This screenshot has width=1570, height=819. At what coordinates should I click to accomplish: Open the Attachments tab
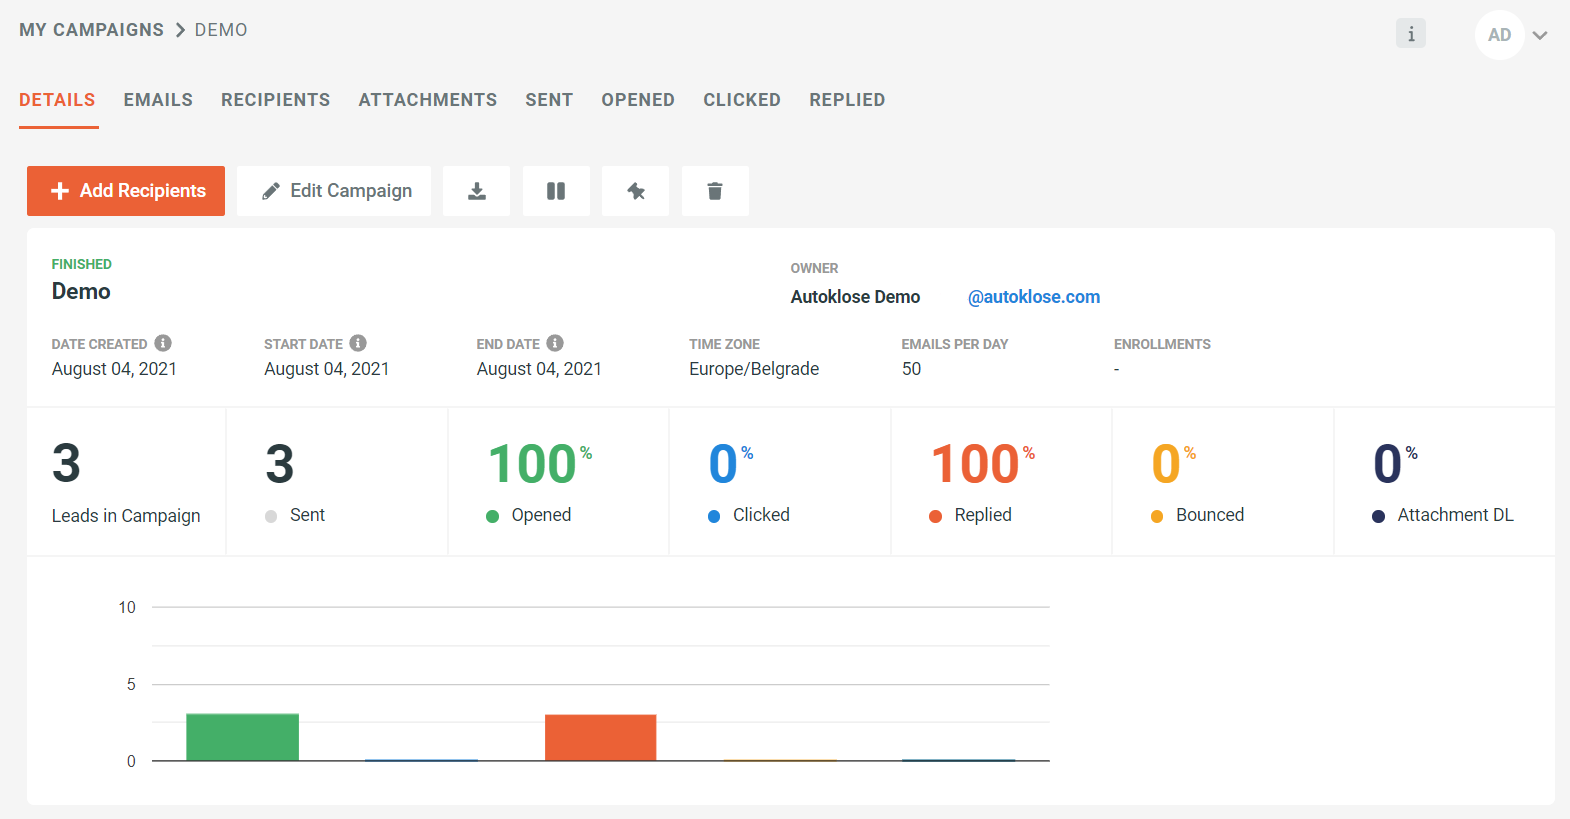pos(428,100)
